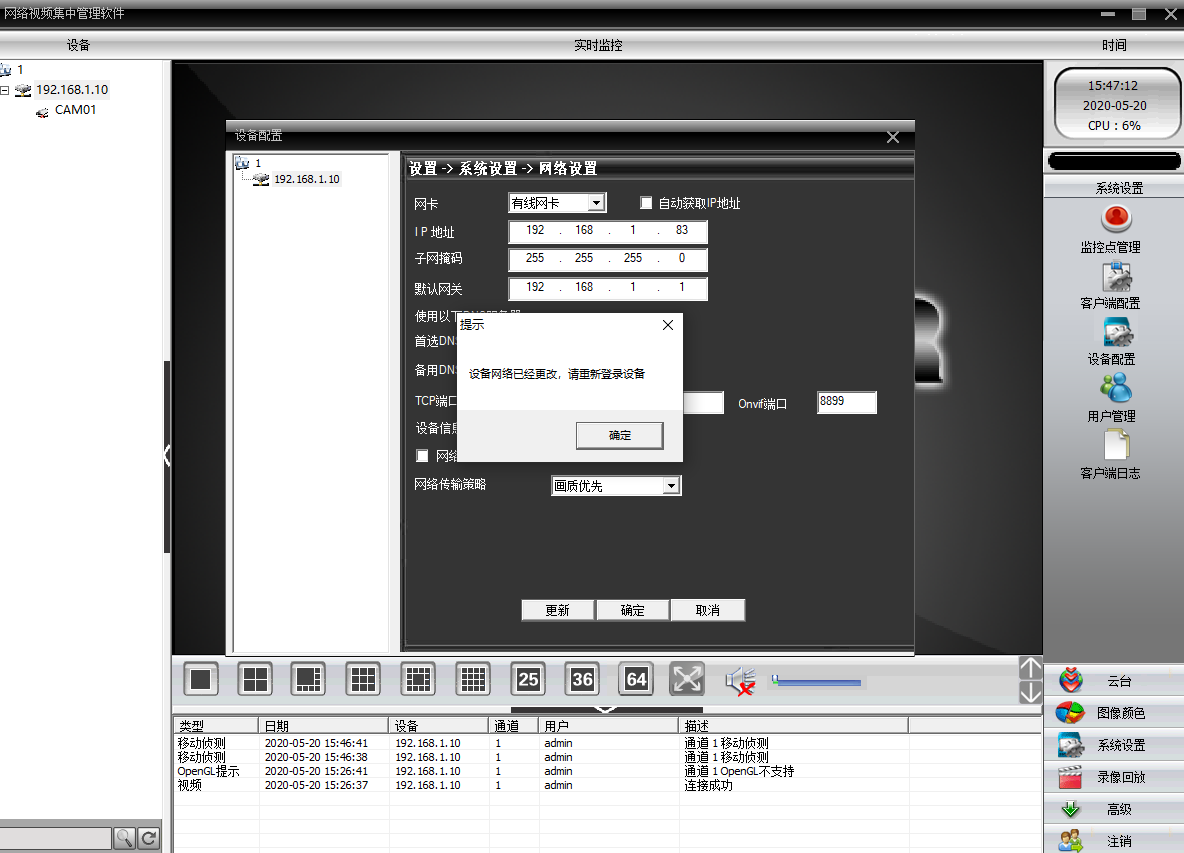
Task: Adjust the volume slider bar
Action: 816,682
